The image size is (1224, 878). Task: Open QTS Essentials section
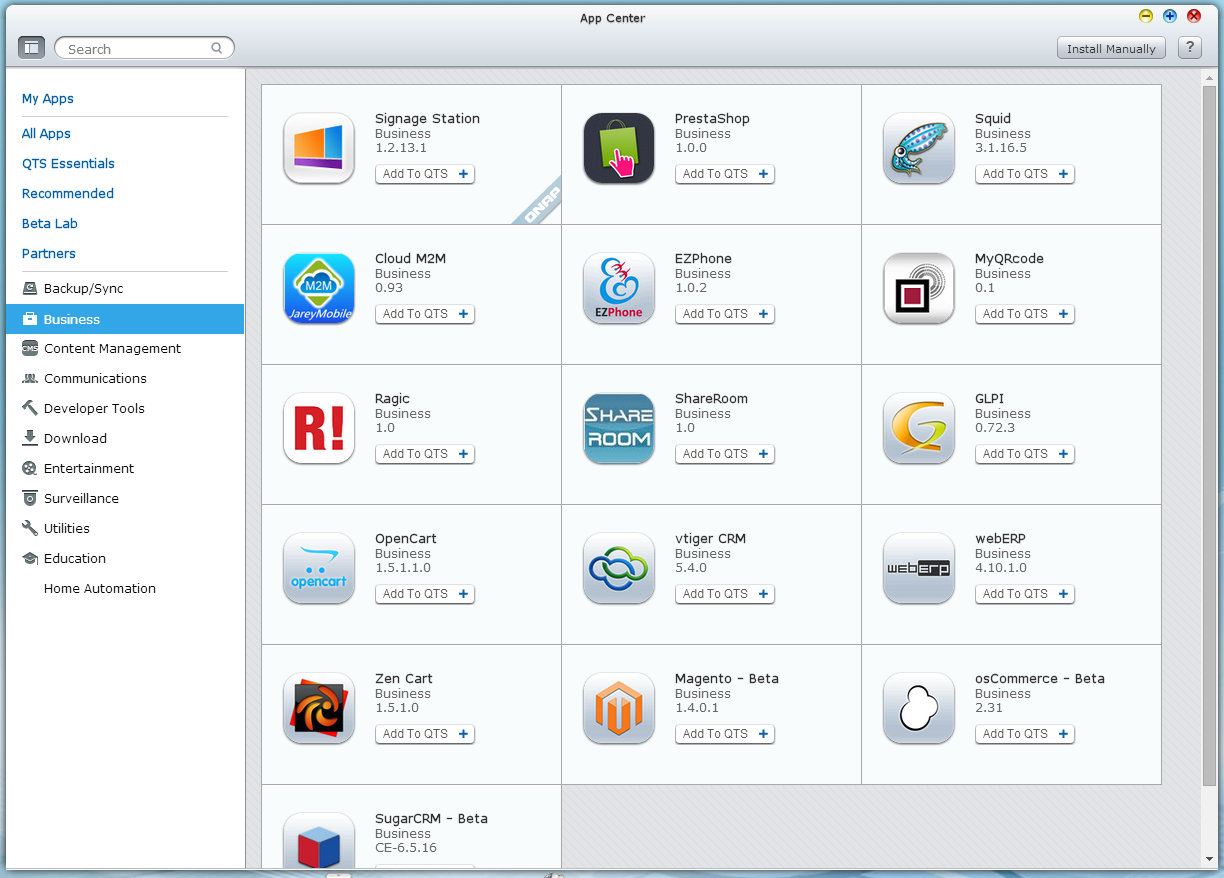tap(68, 163)
